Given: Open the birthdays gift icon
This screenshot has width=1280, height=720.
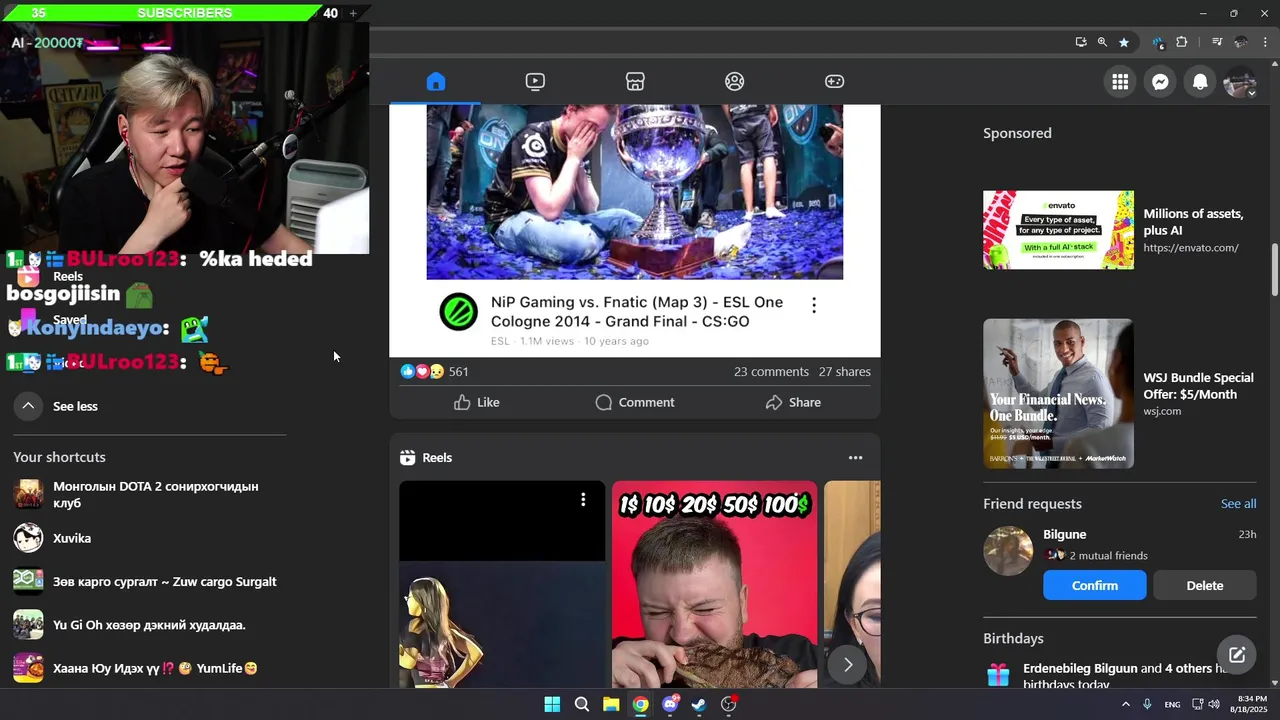Looking at the screenshot, I should pyautogui.click(x=998, y=675).
